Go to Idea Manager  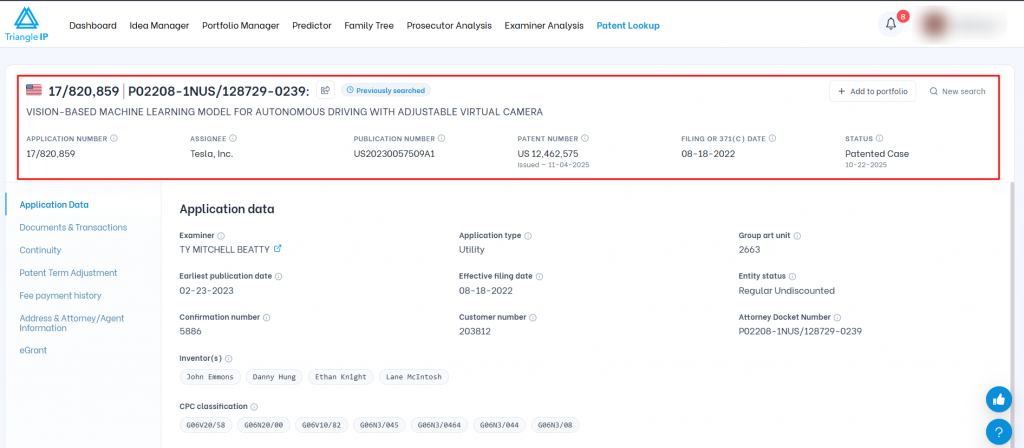pos(159,25)
